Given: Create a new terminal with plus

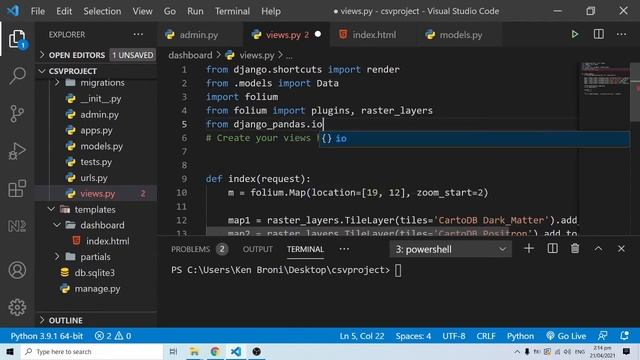Looking at the screenshot, I should 529,249.
